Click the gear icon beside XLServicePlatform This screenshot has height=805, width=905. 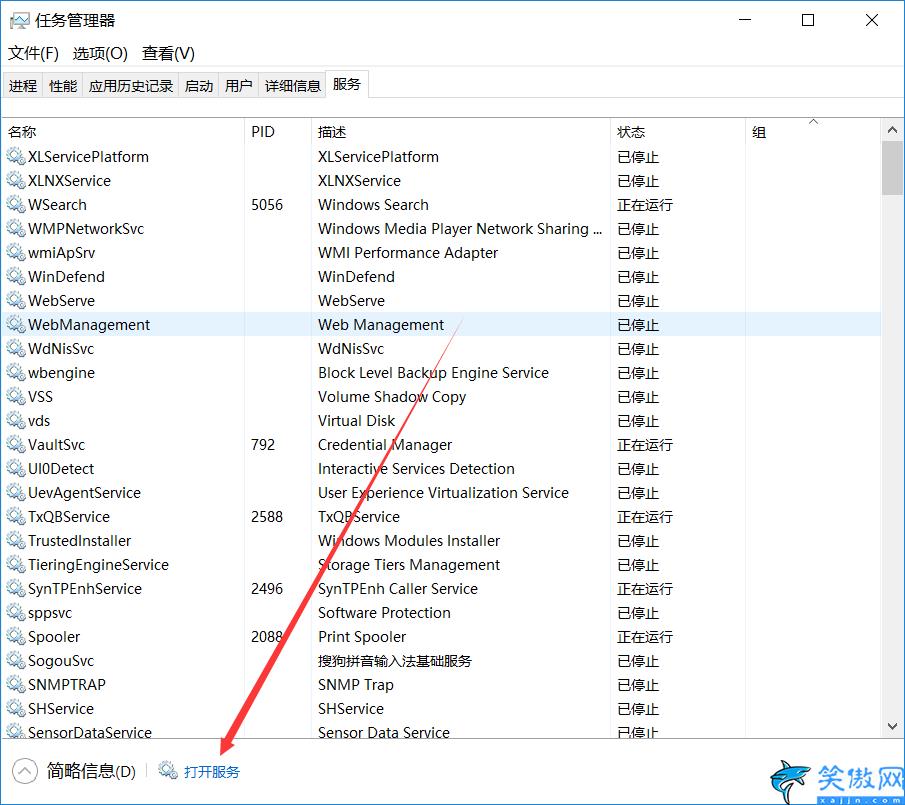tap(16, 156)
